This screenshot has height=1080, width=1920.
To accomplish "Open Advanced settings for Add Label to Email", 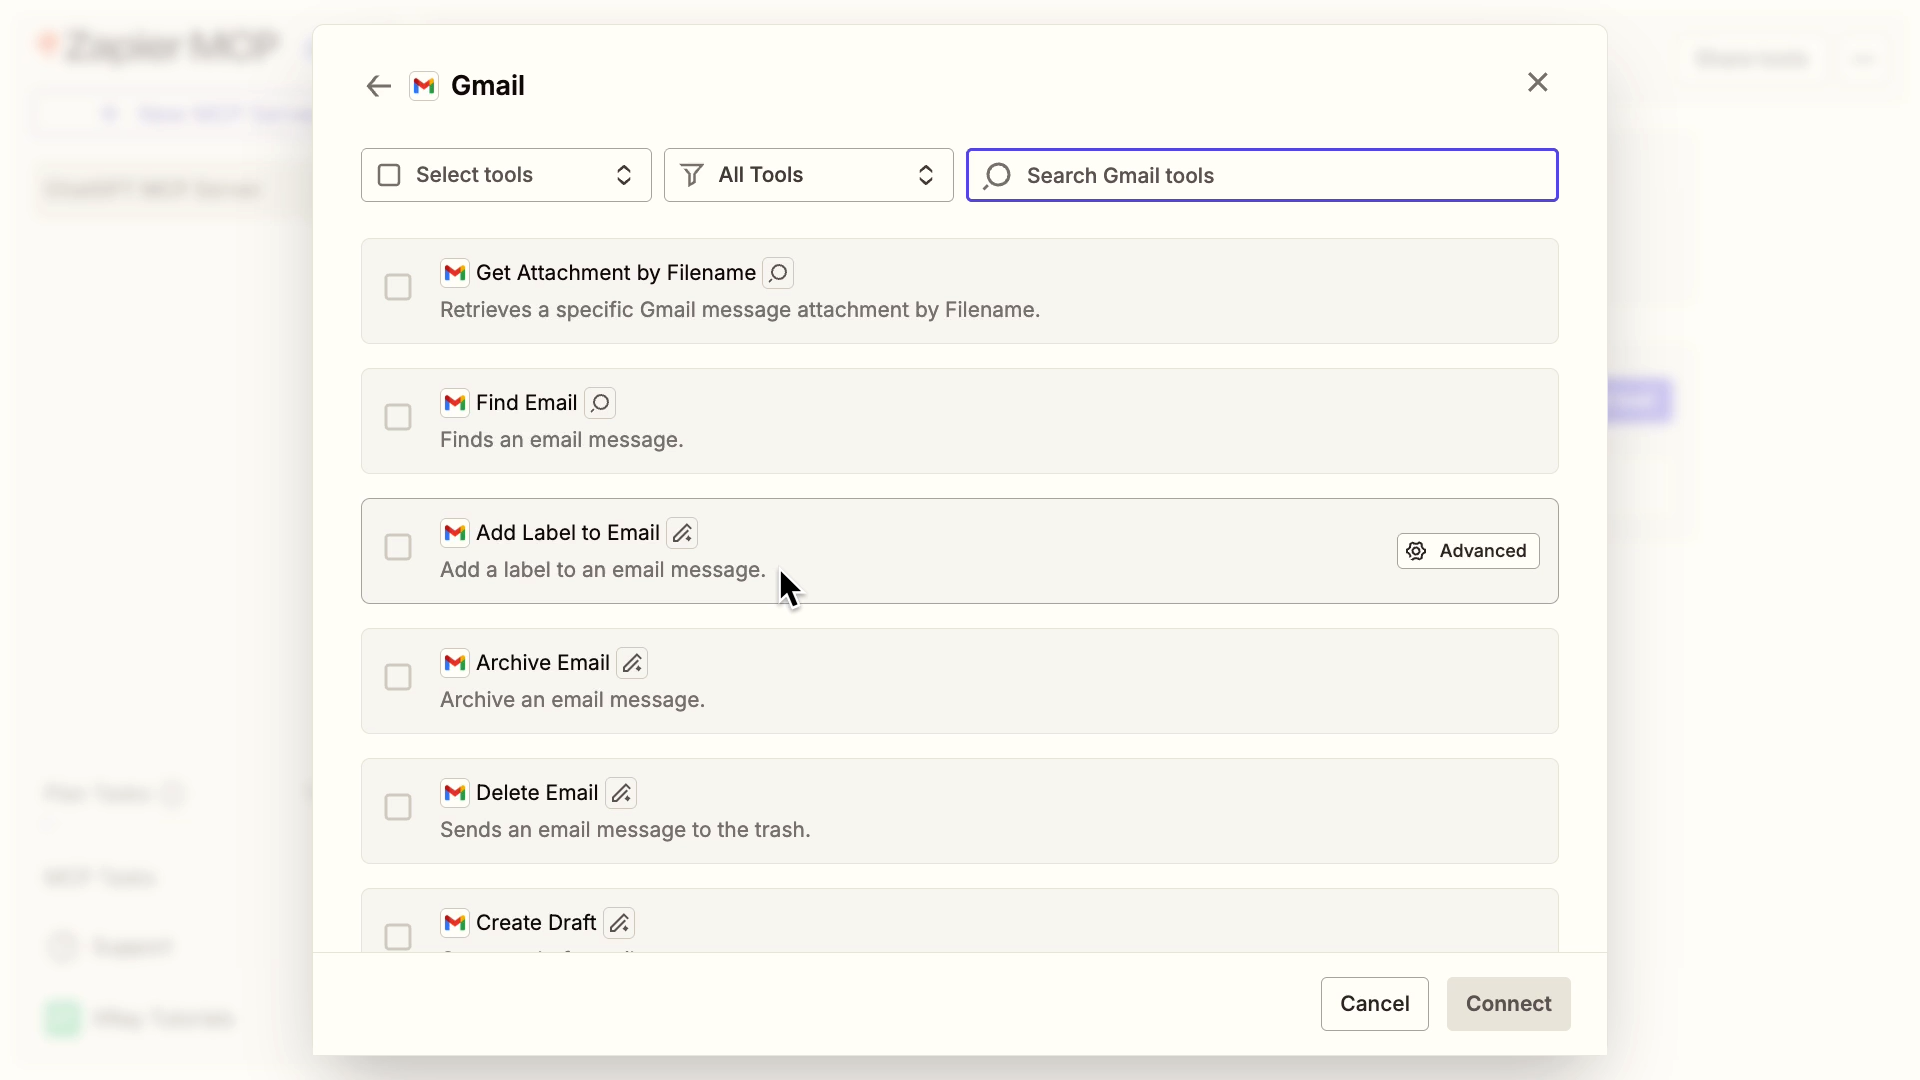I will pyautogui.click(x=1467, y=551).
